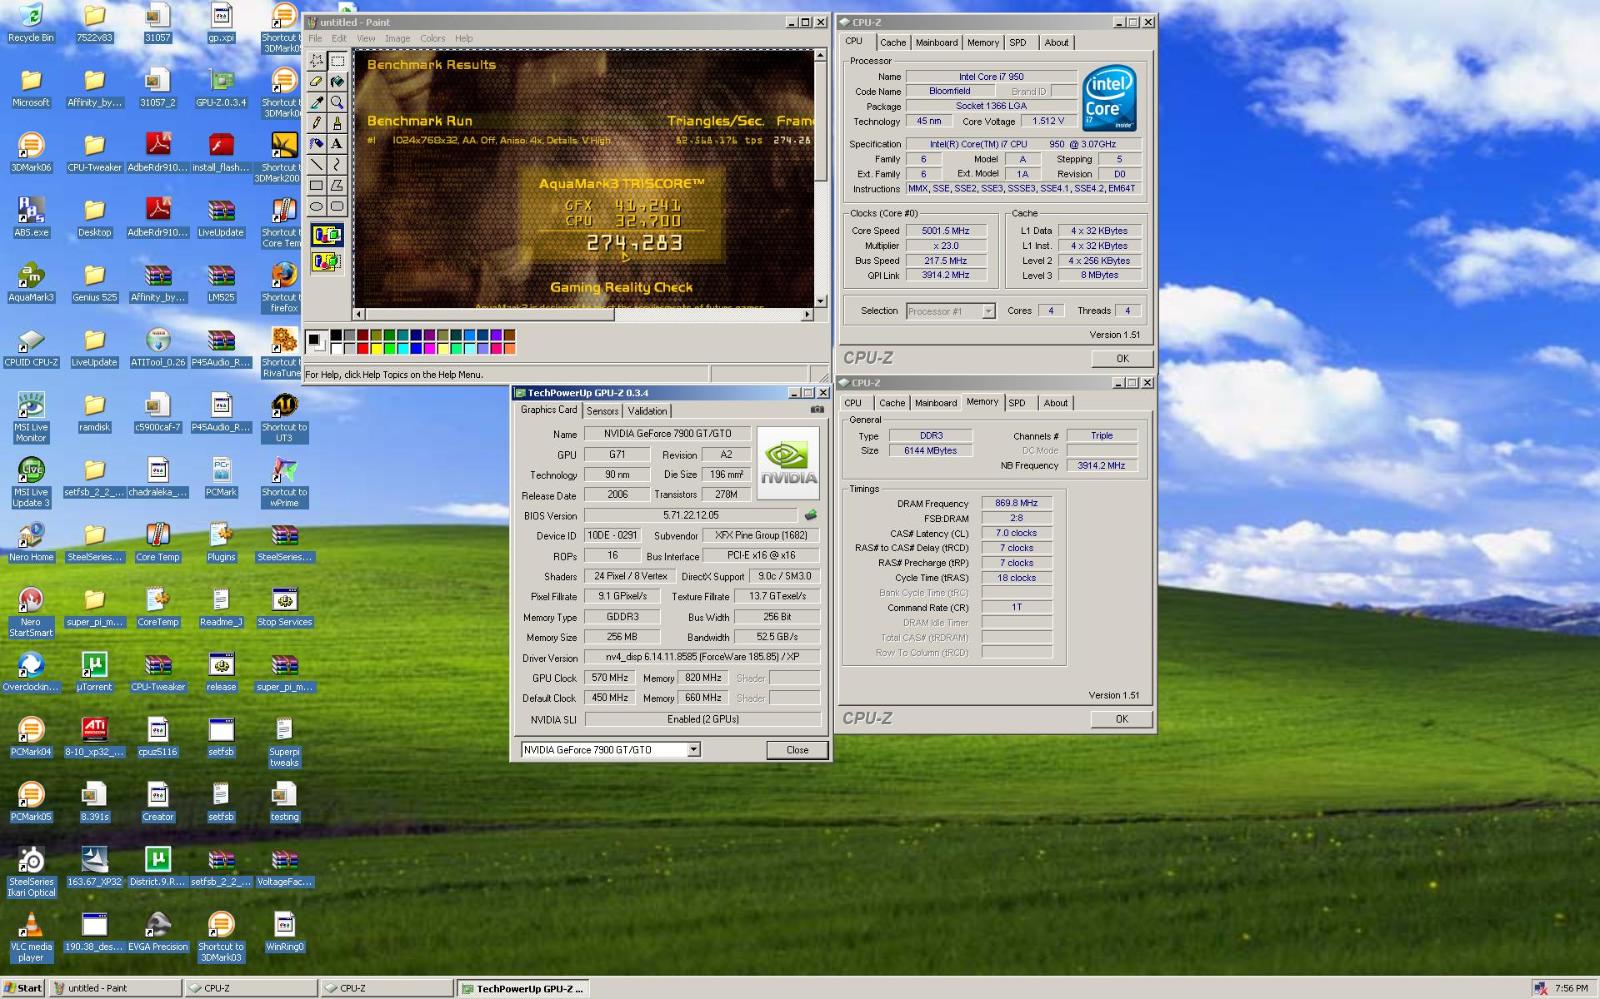1600x999 pixels.
Task: Click the BIOS Version field in GPU-Z
Action: [691, 516]
